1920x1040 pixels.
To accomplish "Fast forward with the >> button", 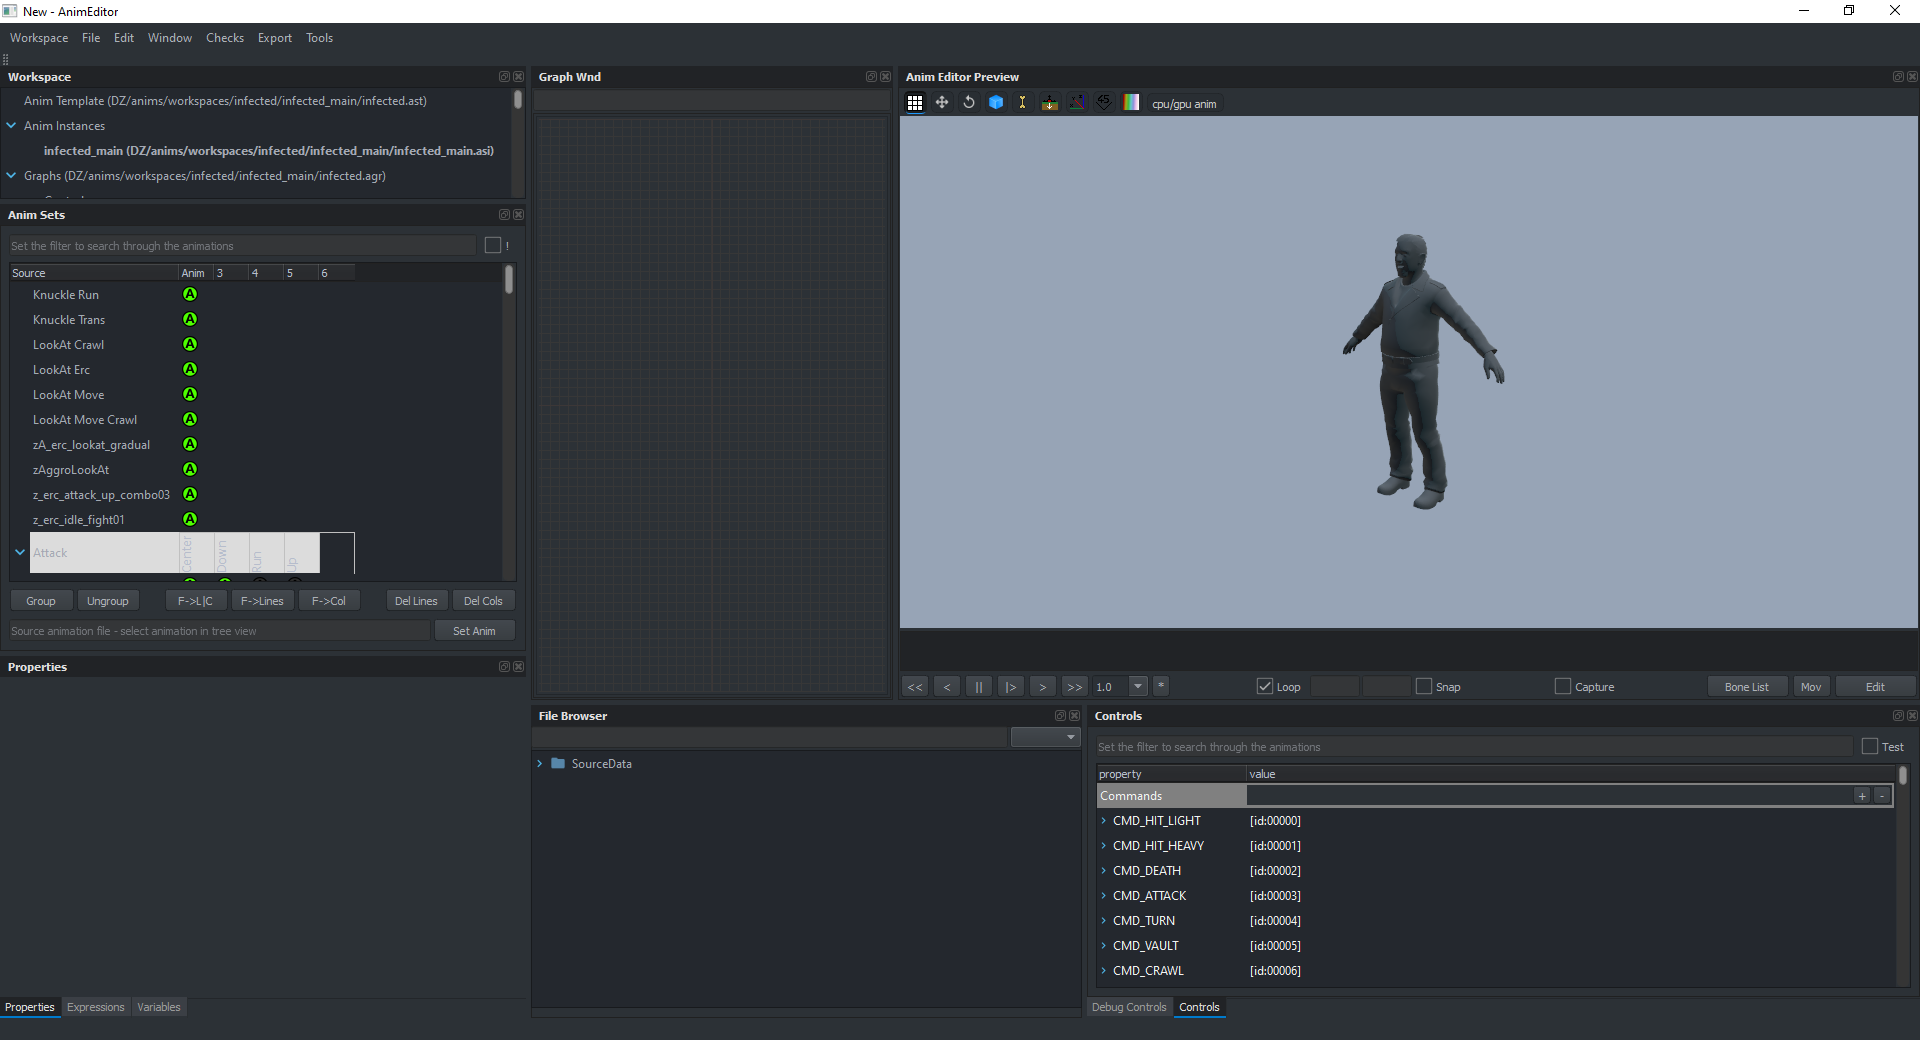I will click(x=1075, y=687).
